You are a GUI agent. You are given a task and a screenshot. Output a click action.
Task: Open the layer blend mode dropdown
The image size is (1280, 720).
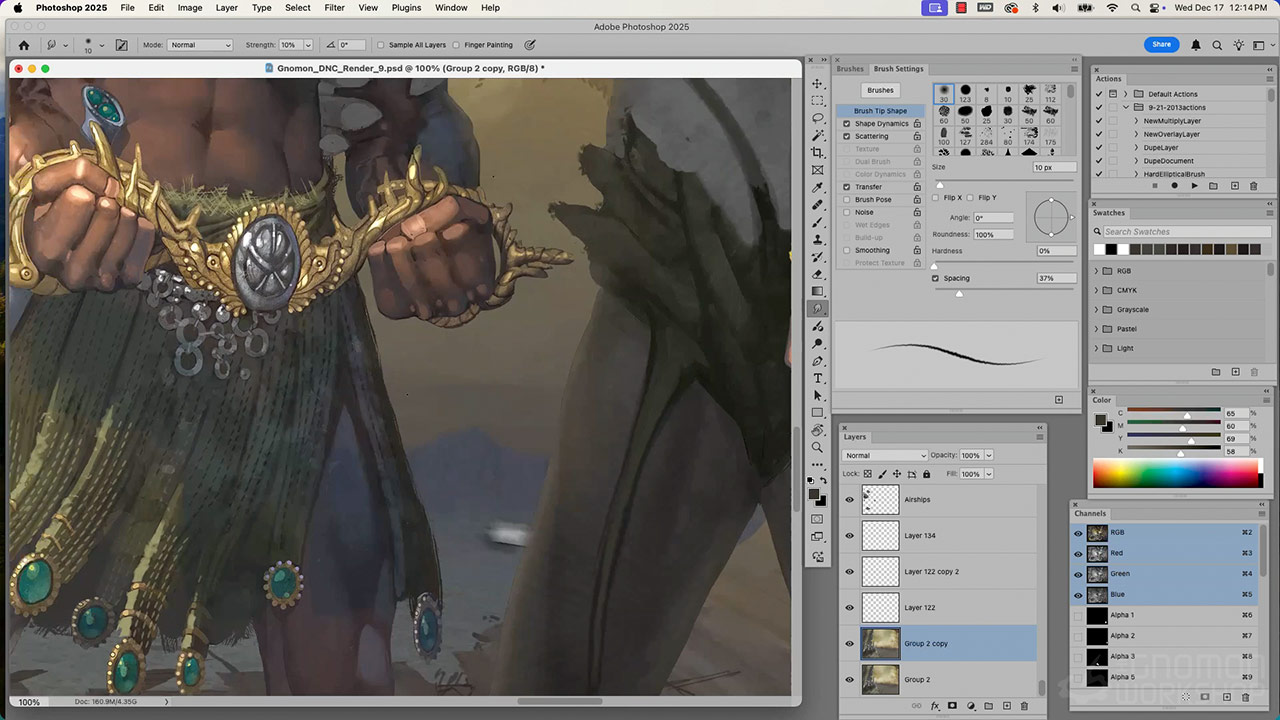885,456
